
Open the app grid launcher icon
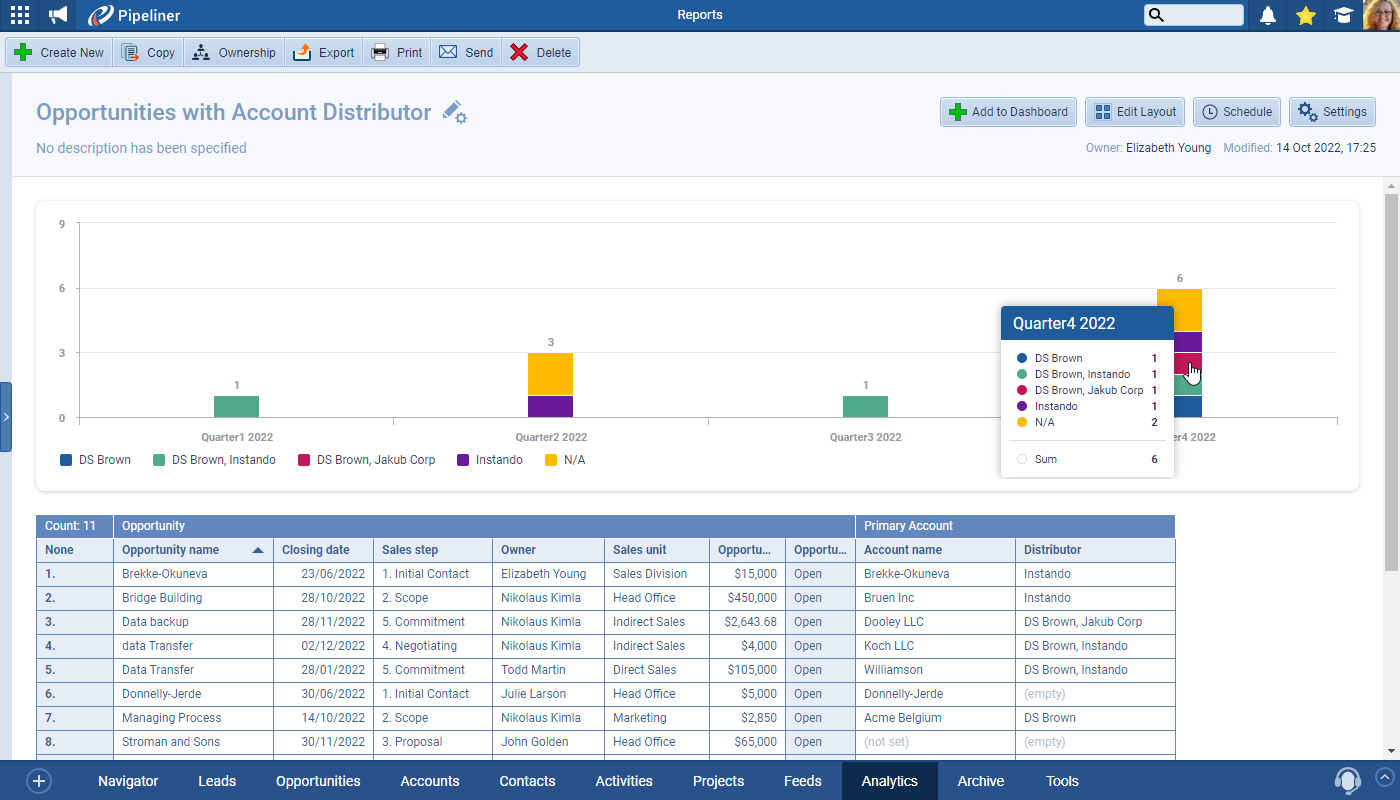pos(20,15)
